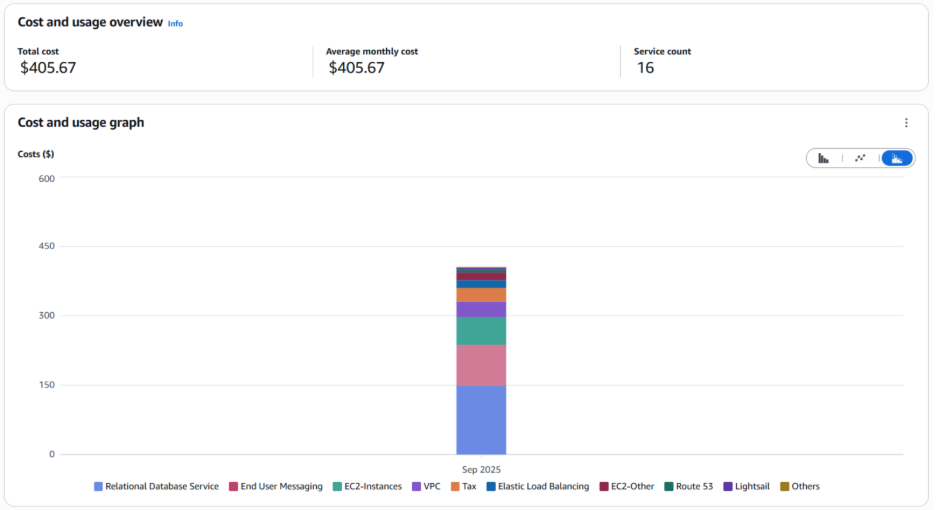
Task: Click the Lightsail legend color square
Action: pos(728,487)
